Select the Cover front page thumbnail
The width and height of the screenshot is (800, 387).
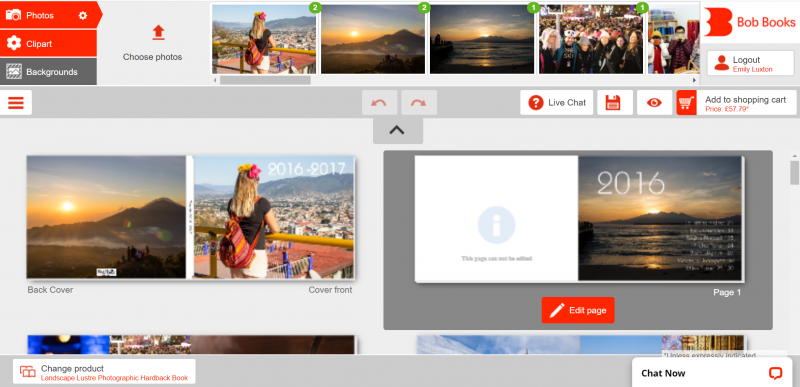pyautogui.click(x=273, y=217)
